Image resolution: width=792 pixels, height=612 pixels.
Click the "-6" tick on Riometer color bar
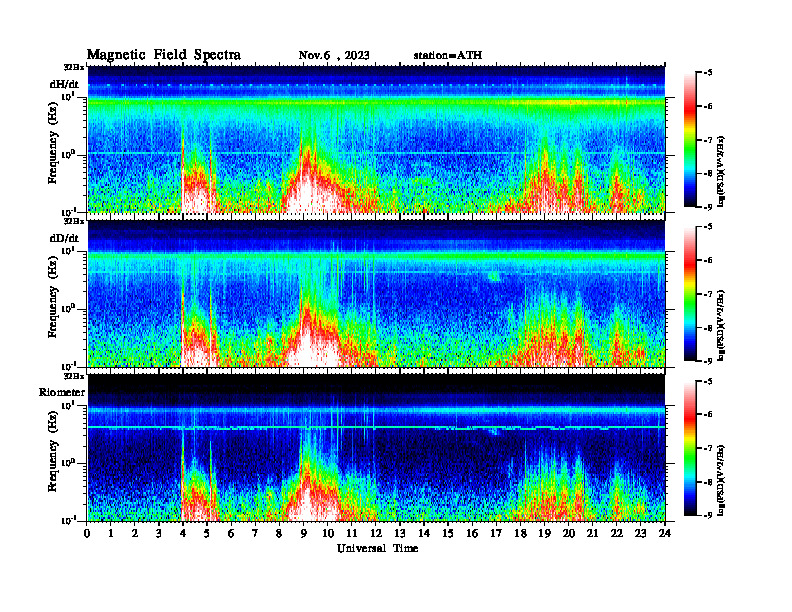(x=709, y=414)
